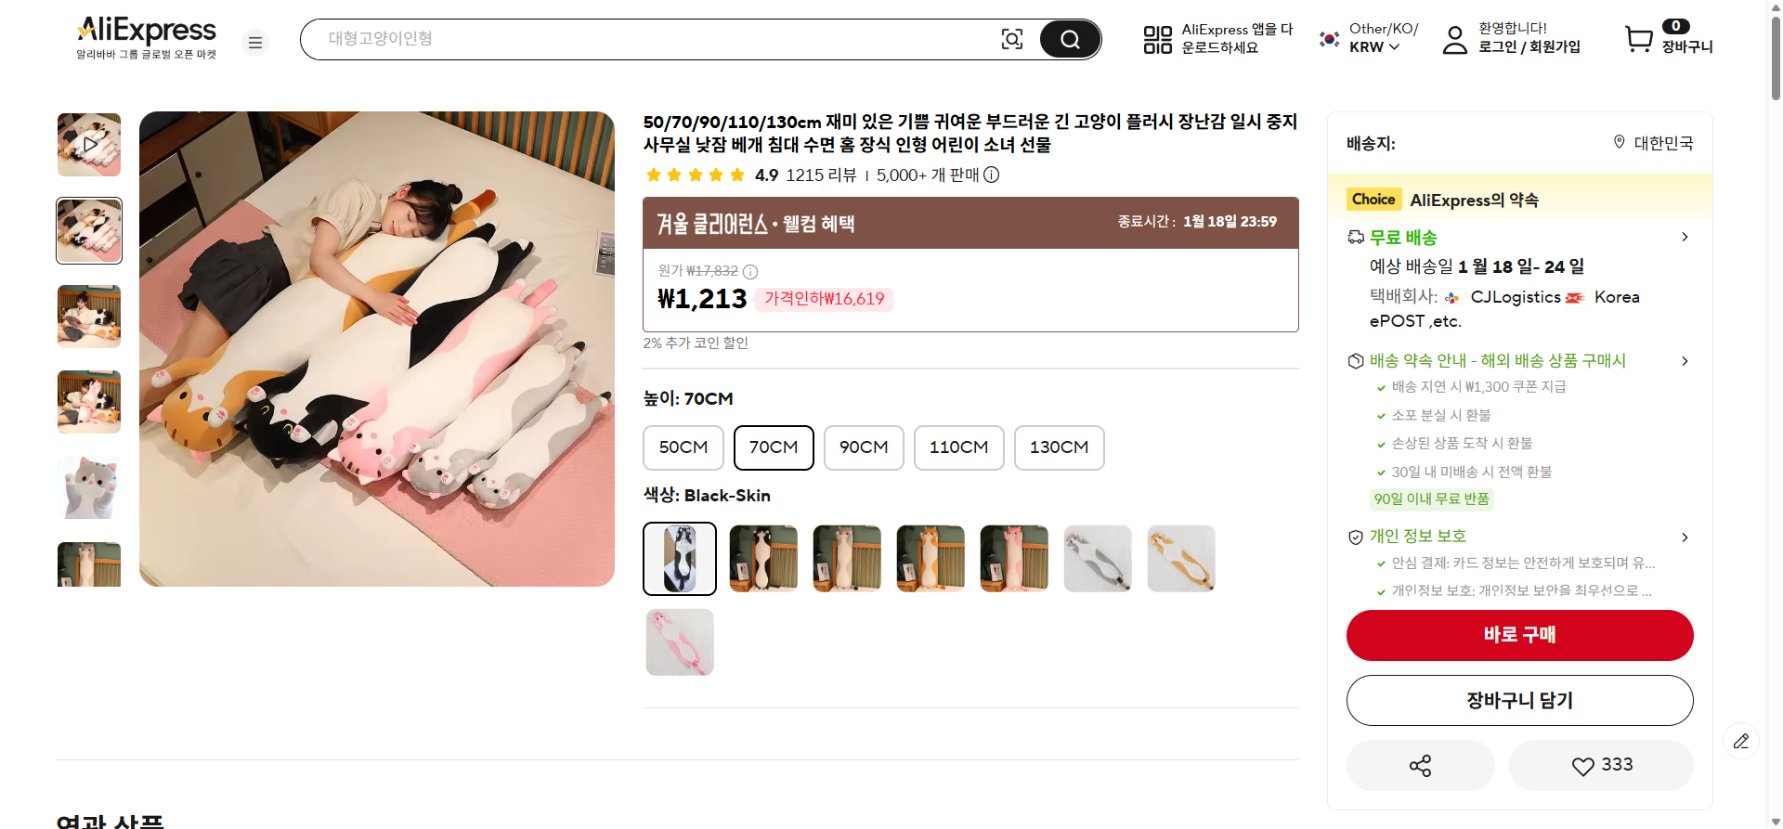The image size is (1783, 829).
Task: Open the 대한민국 shipping destination selector
Action: click(x=1653, y=143)
